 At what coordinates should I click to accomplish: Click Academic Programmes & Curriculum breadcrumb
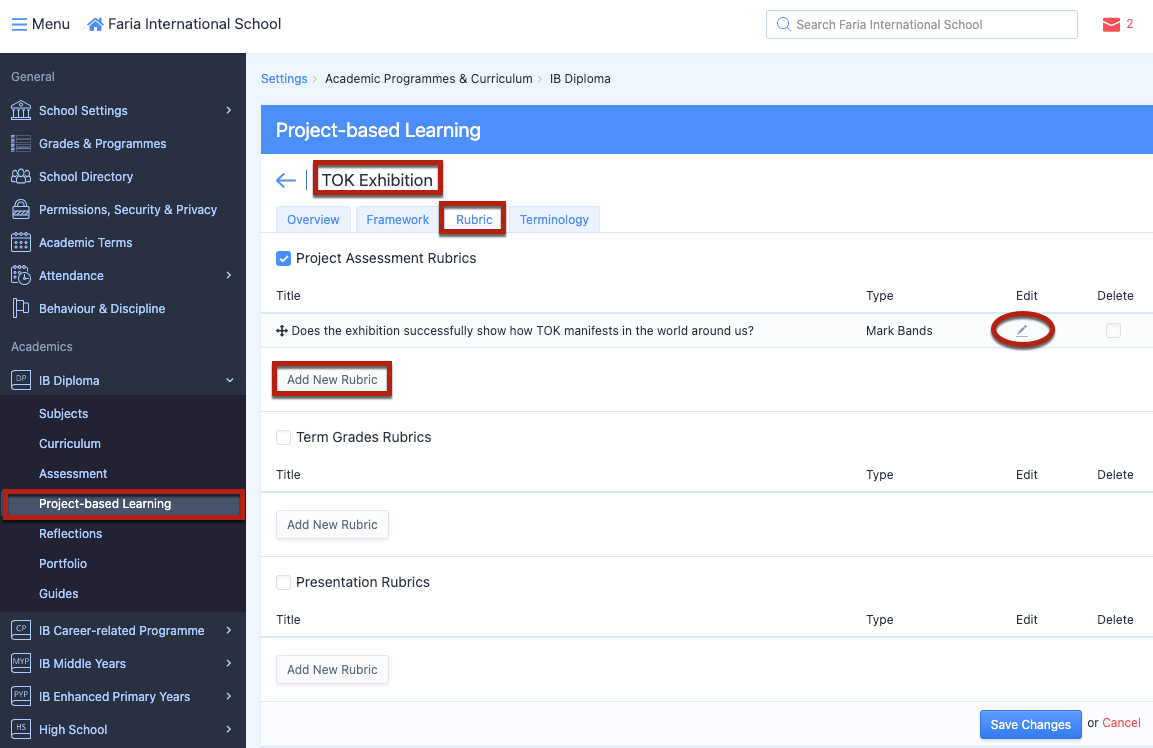(x=429, y=79)
